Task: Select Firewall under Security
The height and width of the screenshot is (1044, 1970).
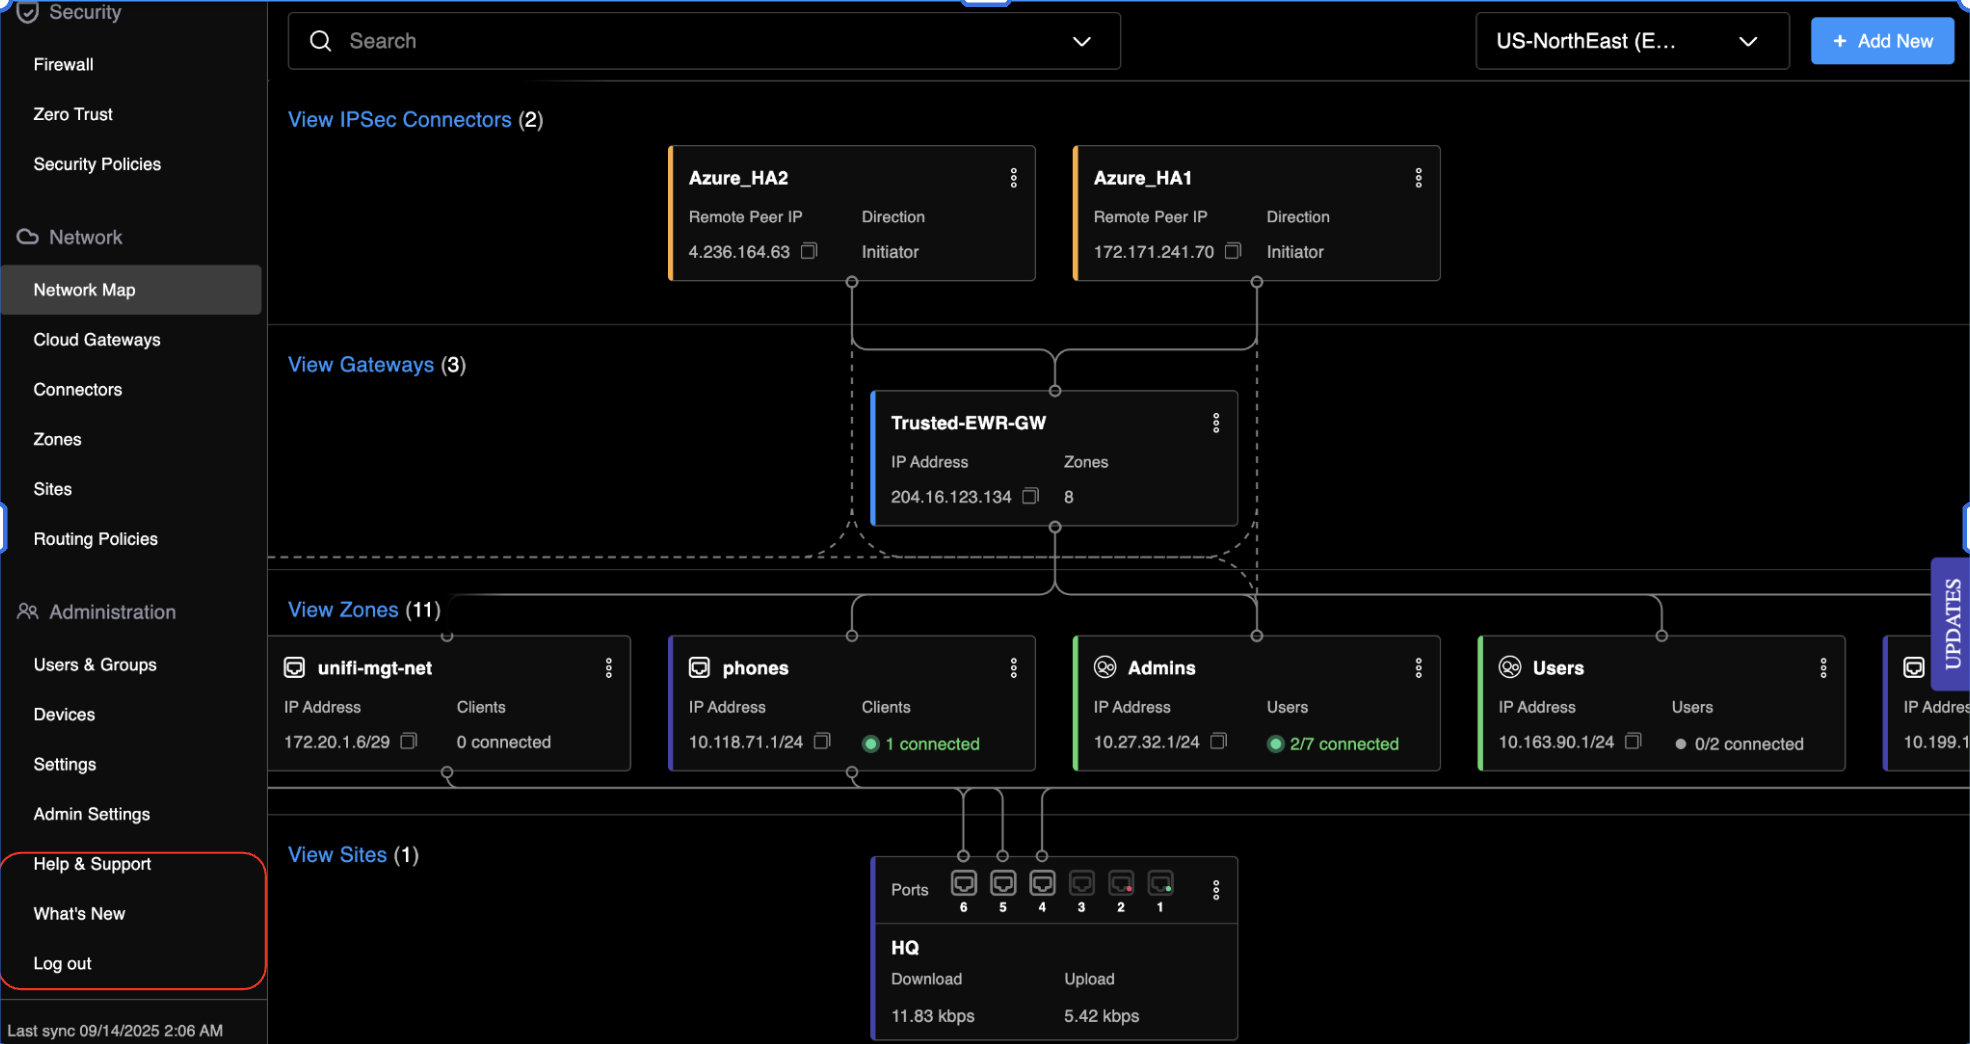Action: (x=64, y=64)
